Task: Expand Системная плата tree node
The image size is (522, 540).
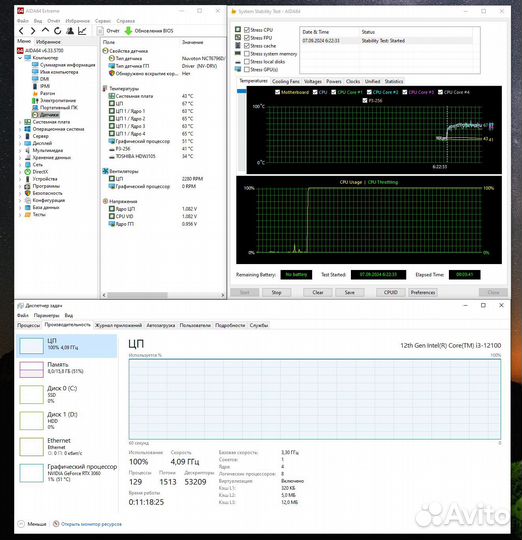Action: pyautogui.click(x=20, y=122)
